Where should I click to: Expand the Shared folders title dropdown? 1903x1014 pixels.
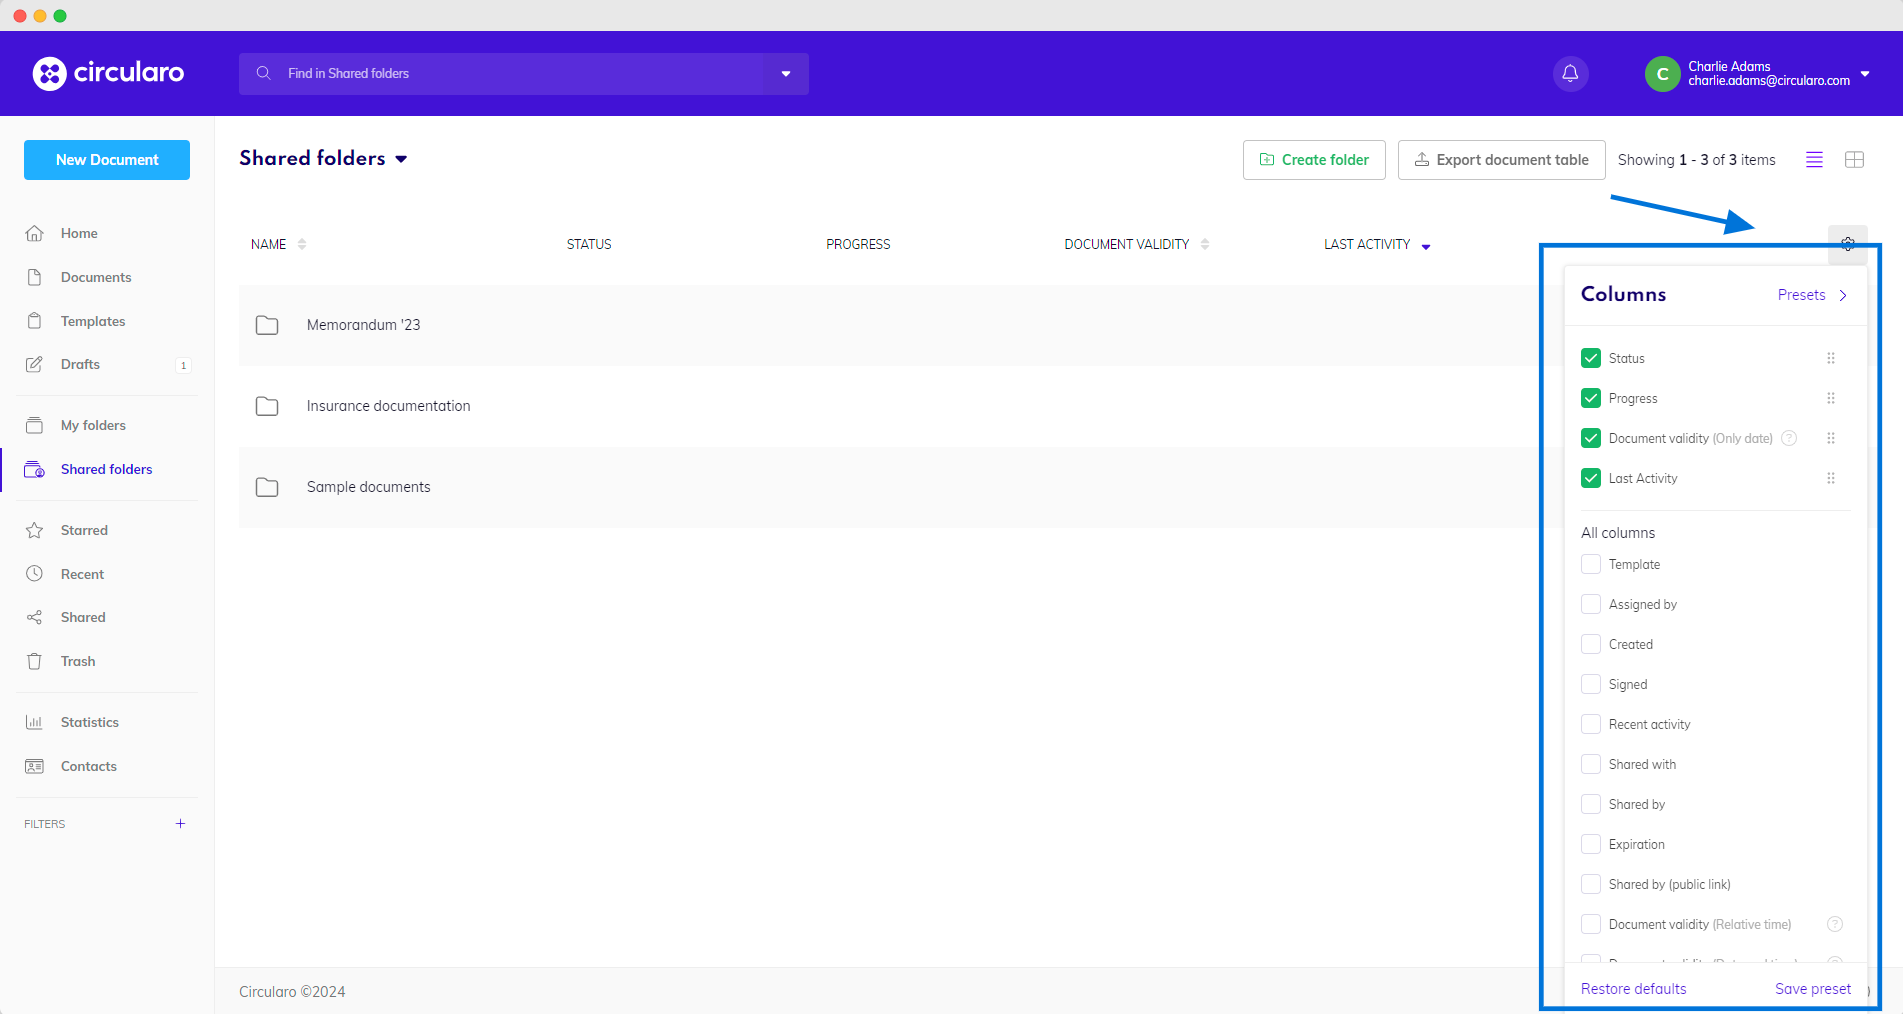click(x=401, y=159)
